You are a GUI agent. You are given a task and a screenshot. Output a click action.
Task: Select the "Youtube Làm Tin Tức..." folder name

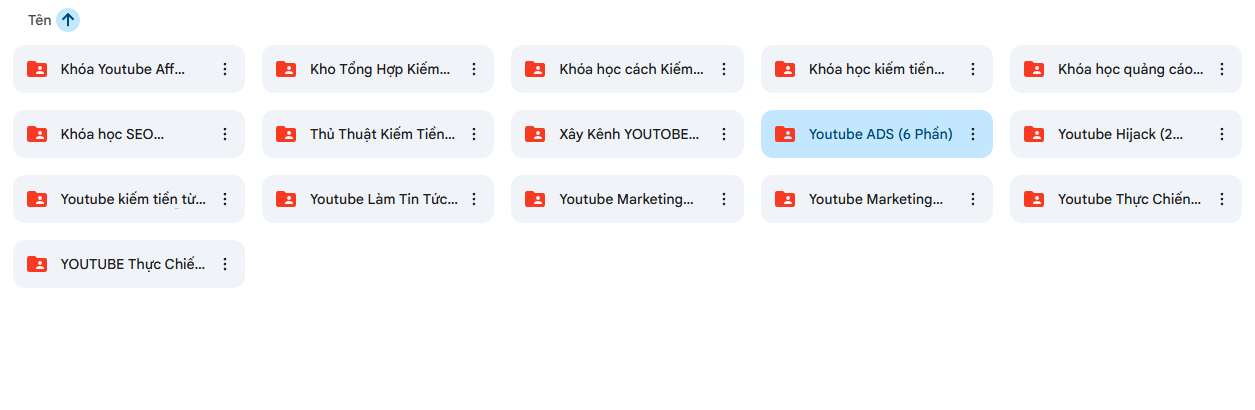pos(384,199)
